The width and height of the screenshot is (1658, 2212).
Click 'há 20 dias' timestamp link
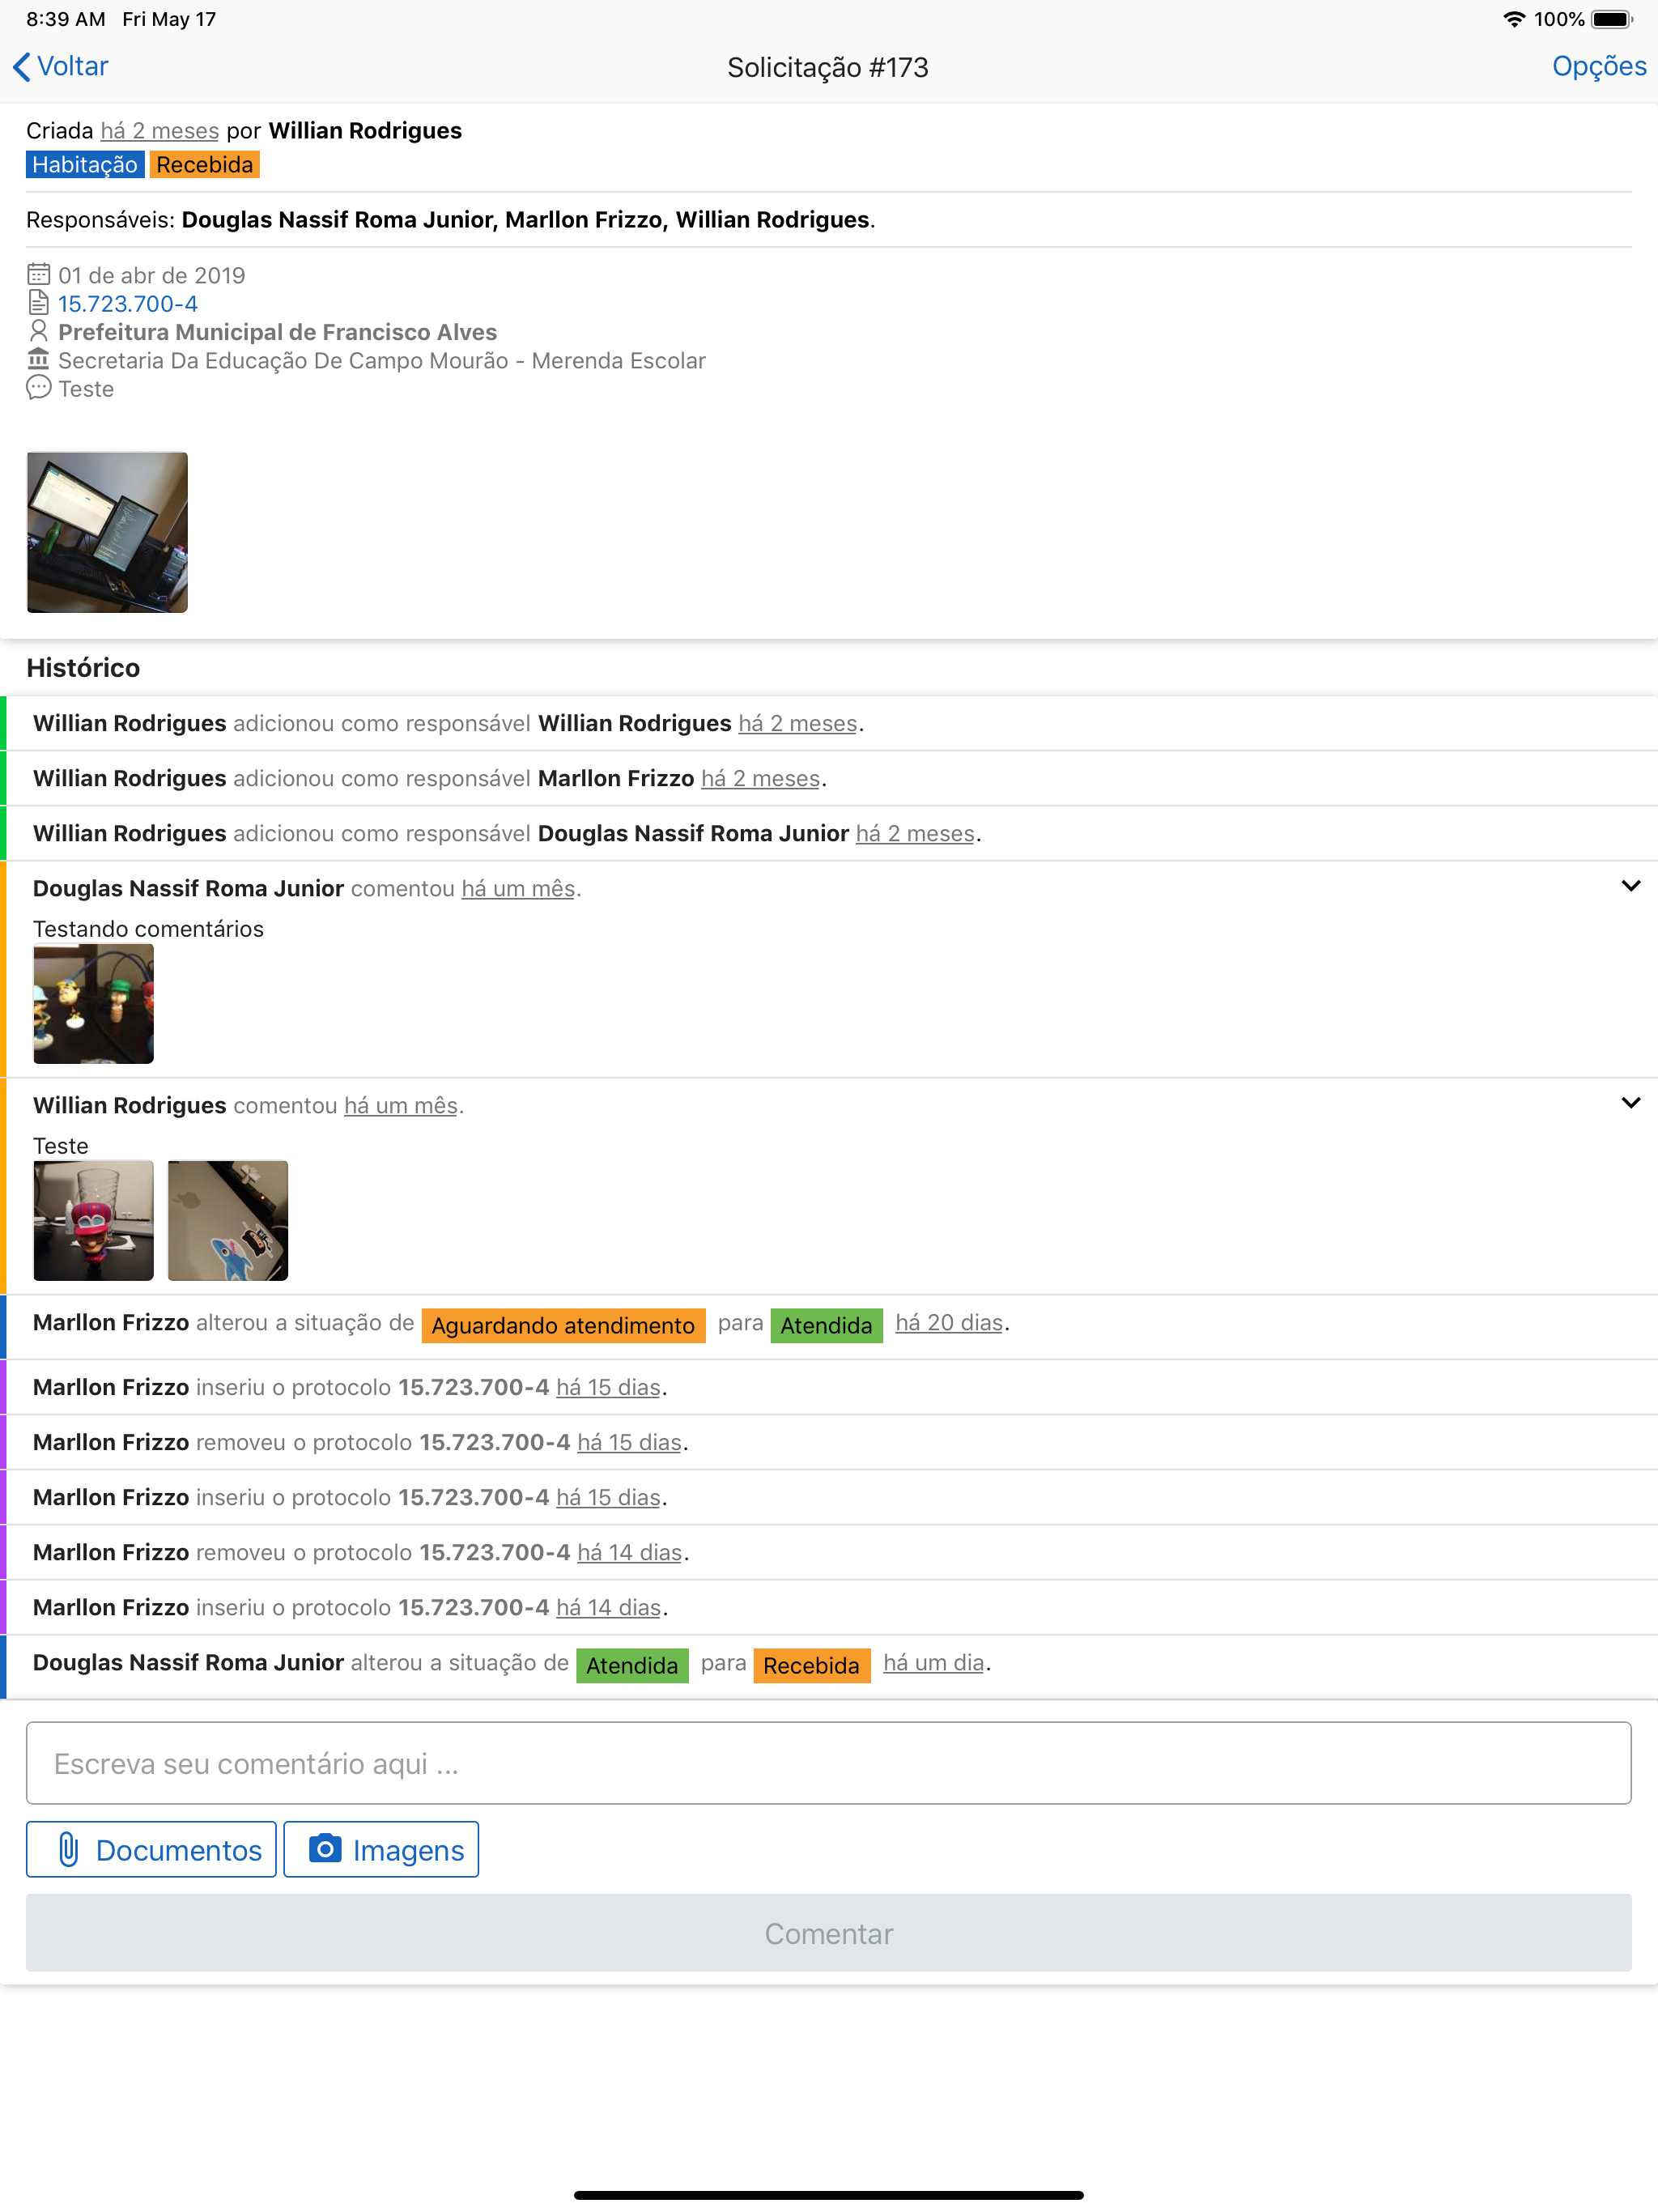949,1323
